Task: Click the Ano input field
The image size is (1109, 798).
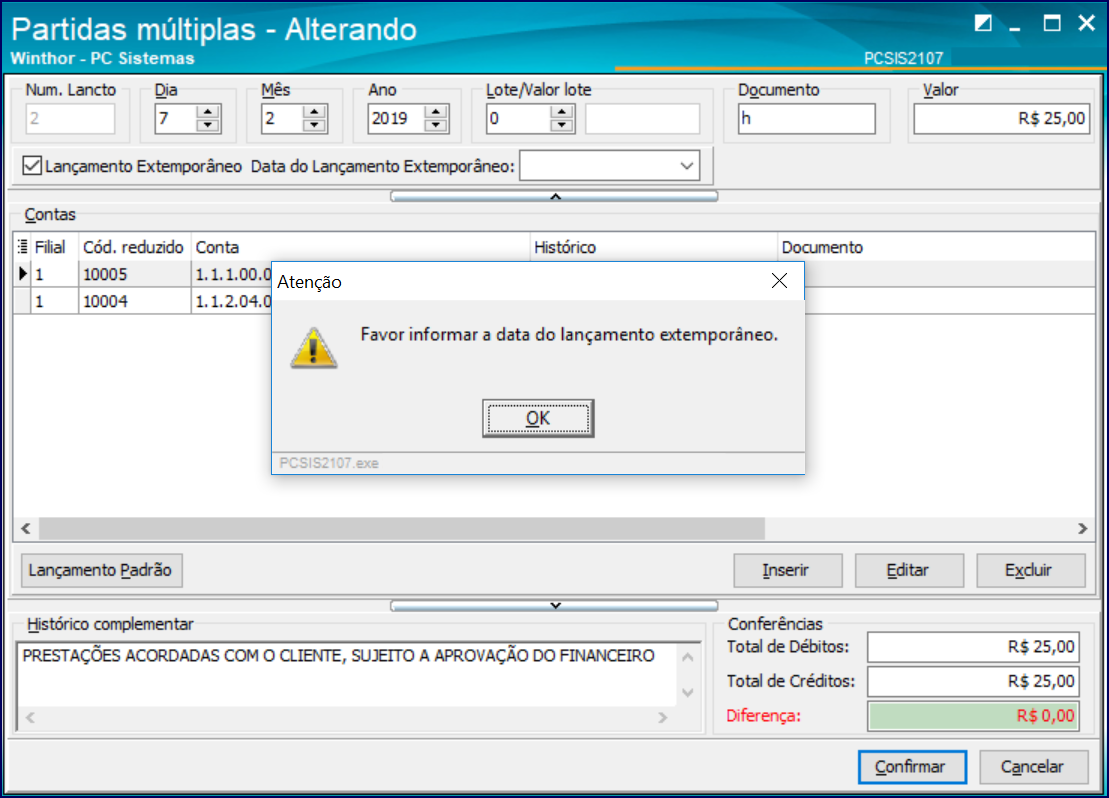Action: pos(397,118)
